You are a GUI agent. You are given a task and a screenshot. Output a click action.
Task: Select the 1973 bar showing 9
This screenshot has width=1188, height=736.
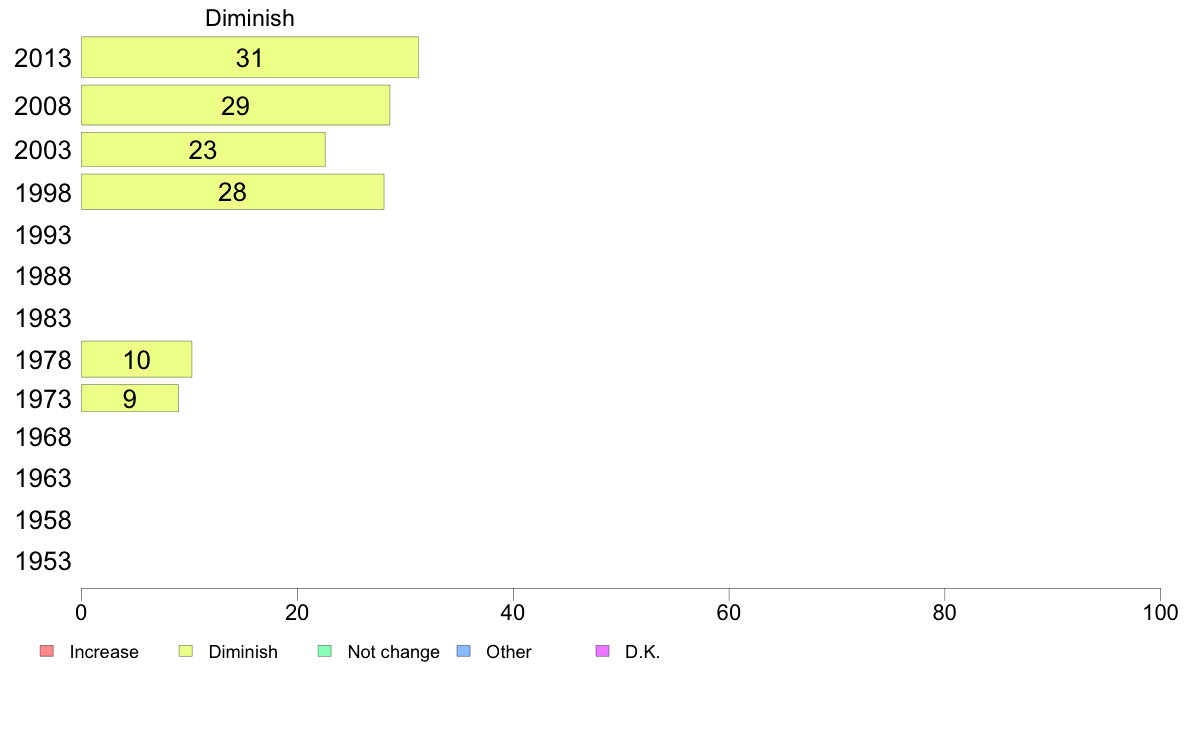tap(130, 398)
